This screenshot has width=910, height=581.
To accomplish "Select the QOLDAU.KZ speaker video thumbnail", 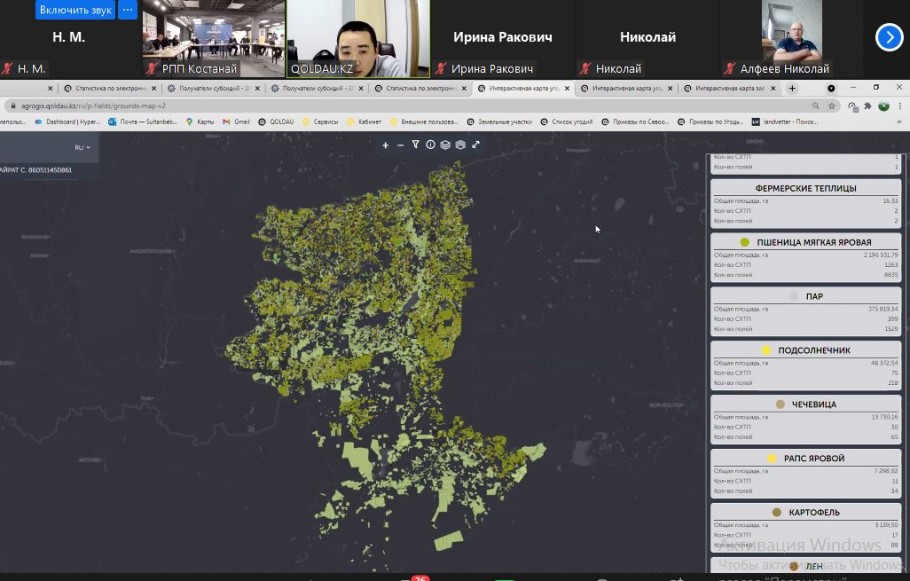I will [358, 38].
